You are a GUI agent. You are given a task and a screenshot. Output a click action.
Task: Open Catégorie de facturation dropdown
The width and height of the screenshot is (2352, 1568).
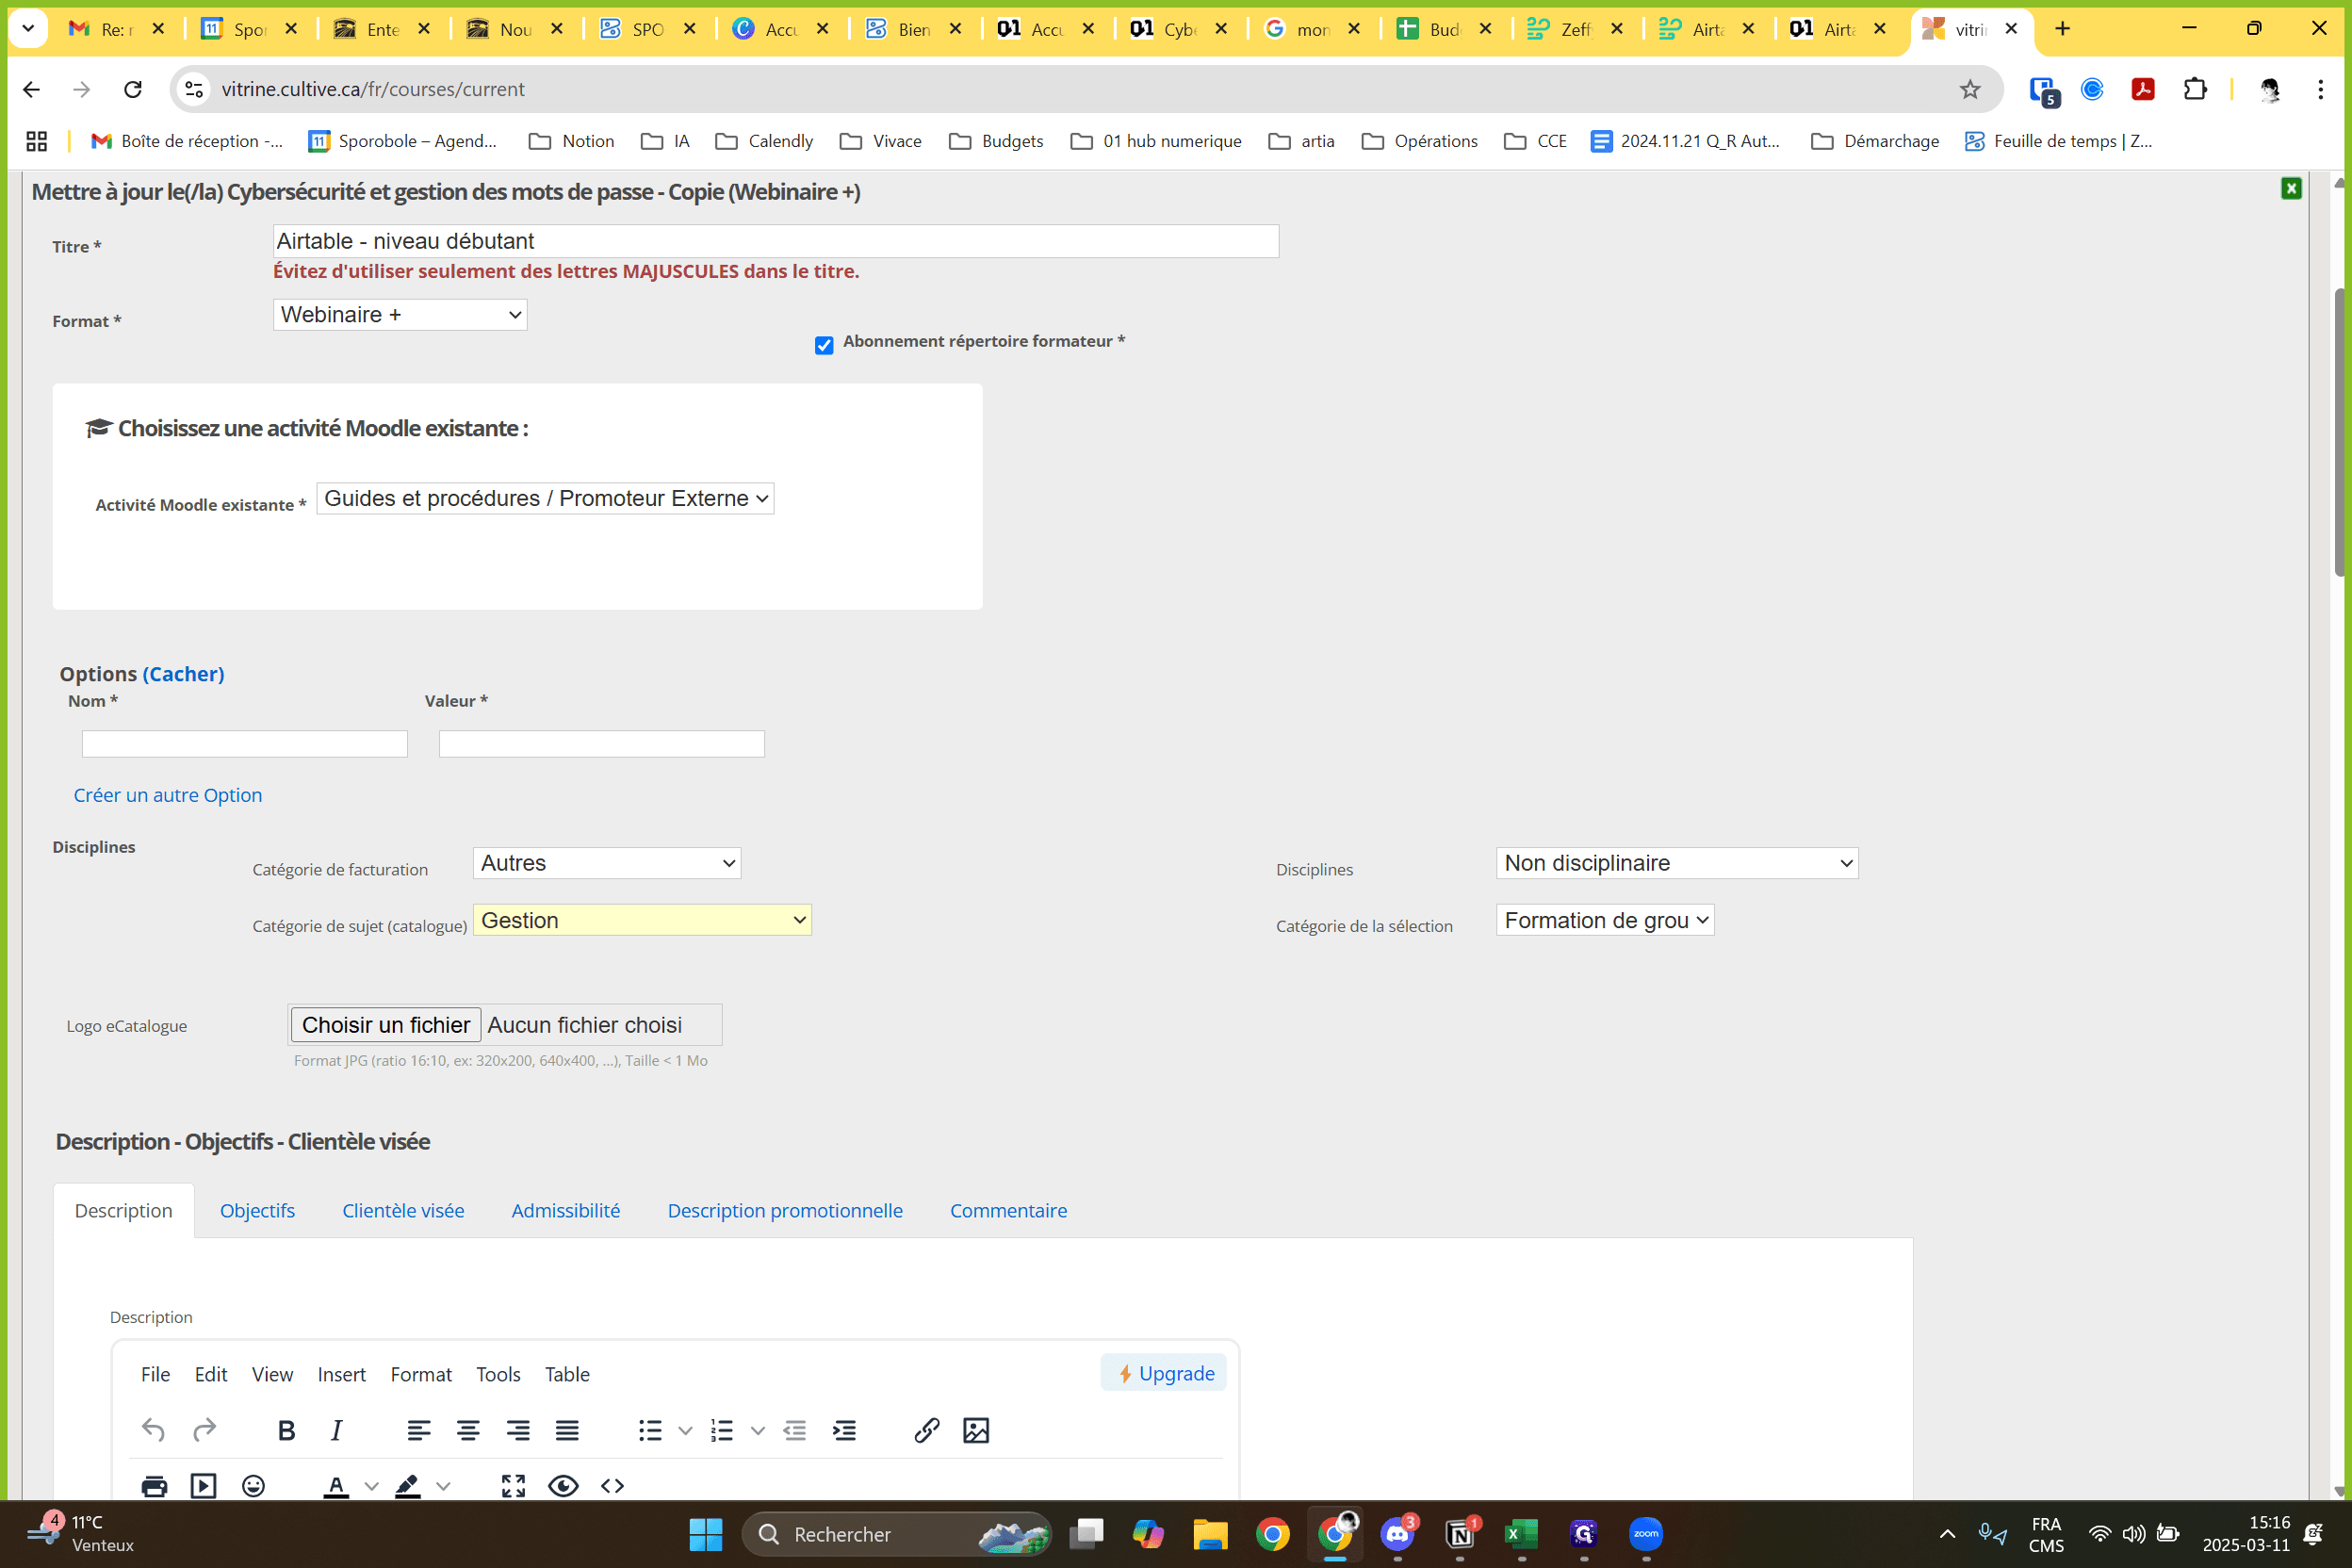coord(607,863)
